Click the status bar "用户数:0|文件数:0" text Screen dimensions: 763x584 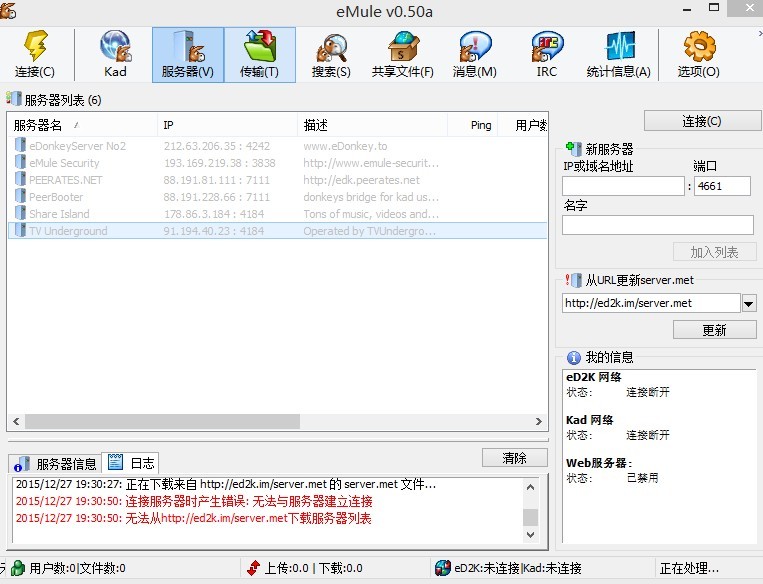coord(77,568)
